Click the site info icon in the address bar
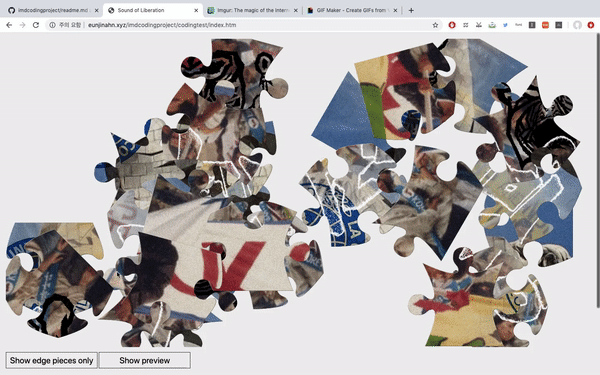This screenshot has height=375, width=600. pos(52,25)
